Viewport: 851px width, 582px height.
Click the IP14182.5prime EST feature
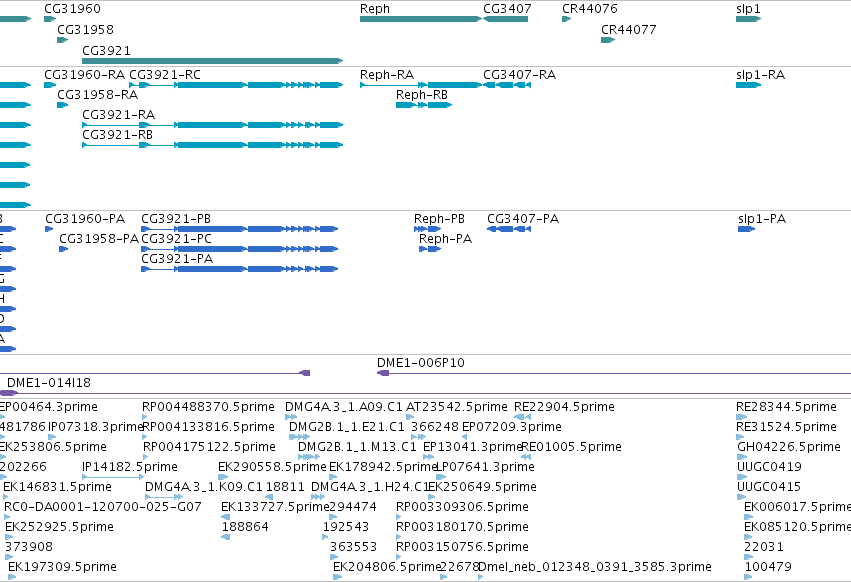[x=113, y=477]
